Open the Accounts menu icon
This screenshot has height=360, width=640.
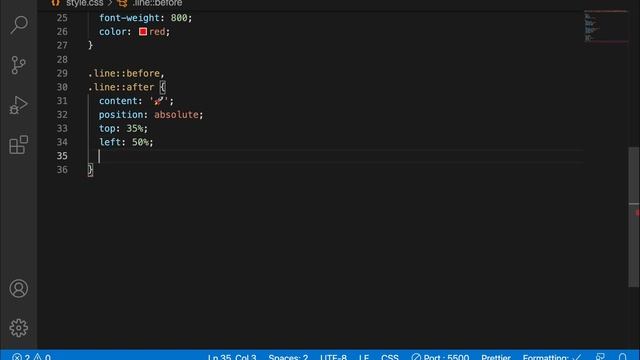(x=18, y=289)
